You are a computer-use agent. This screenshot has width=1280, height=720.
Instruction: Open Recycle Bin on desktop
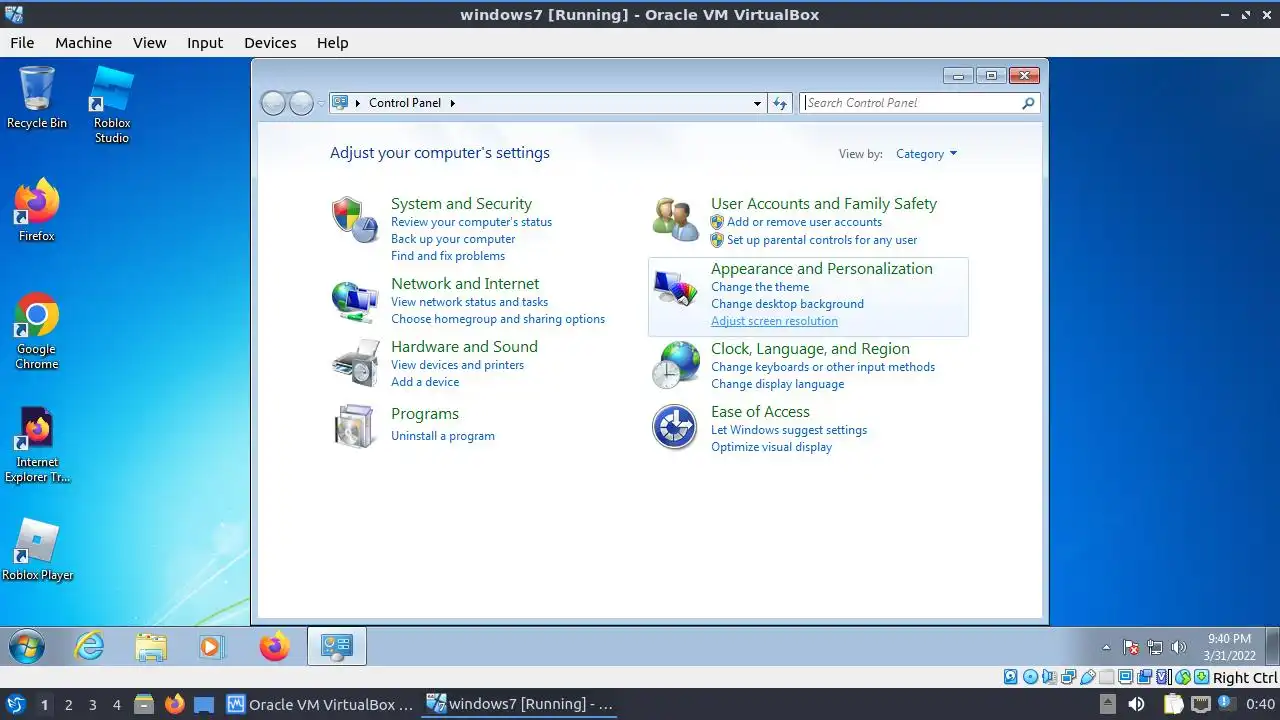37,98
